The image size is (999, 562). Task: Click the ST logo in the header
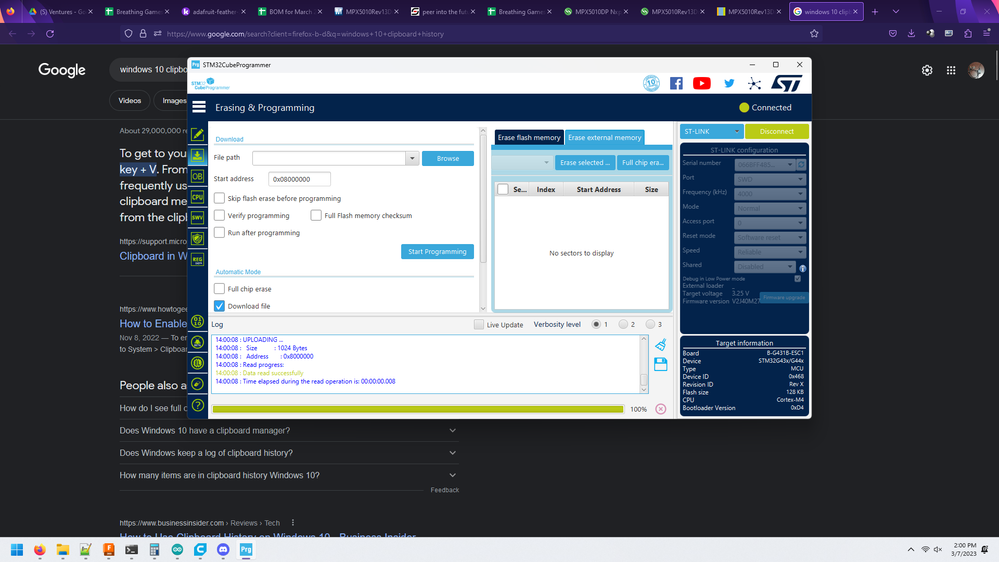click(786, 83)
